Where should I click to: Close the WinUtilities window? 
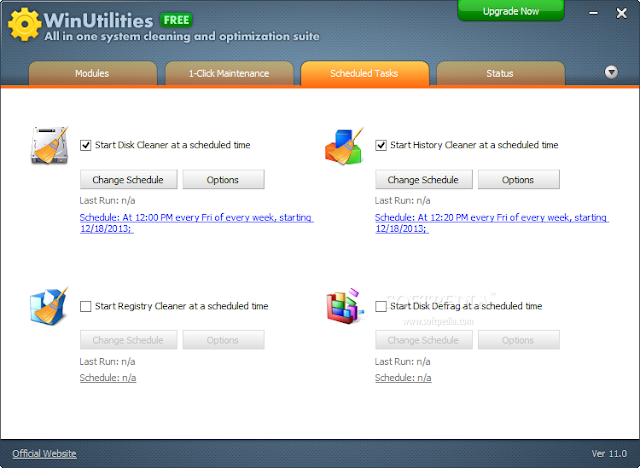pos(621,13)
